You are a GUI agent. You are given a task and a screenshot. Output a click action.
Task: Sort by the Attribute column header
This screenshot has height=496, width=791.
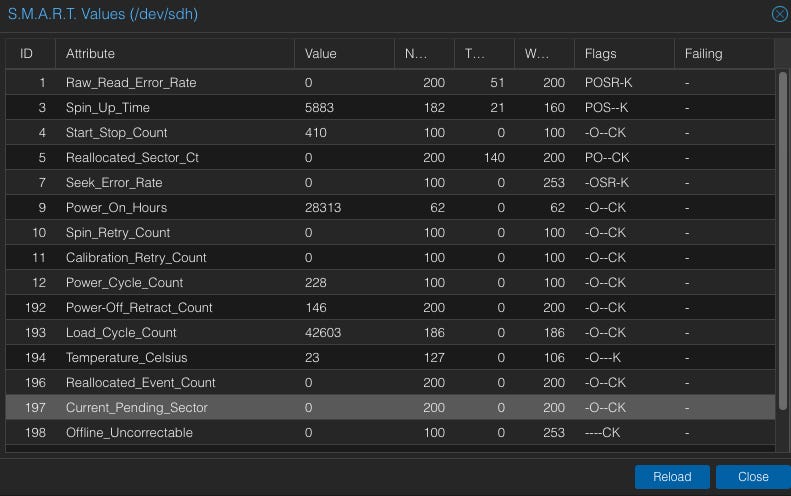(175, 53)
